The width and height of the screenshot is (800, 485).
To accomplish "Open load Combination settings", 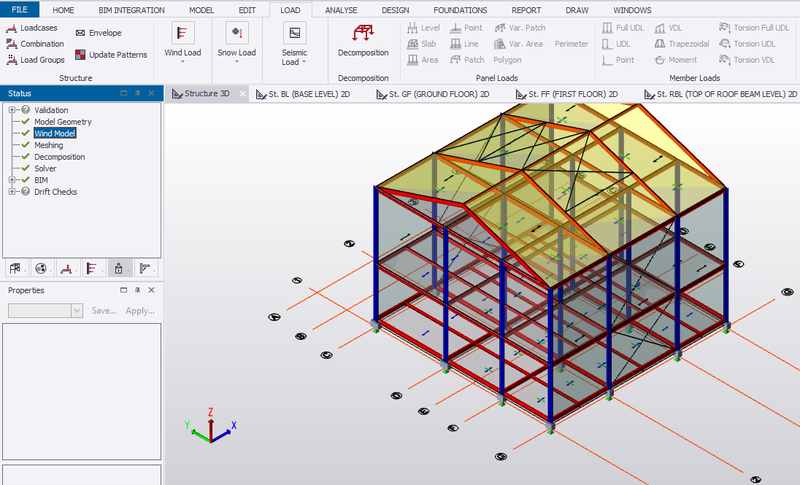I will pyautogui.click(x=35, y=44).
